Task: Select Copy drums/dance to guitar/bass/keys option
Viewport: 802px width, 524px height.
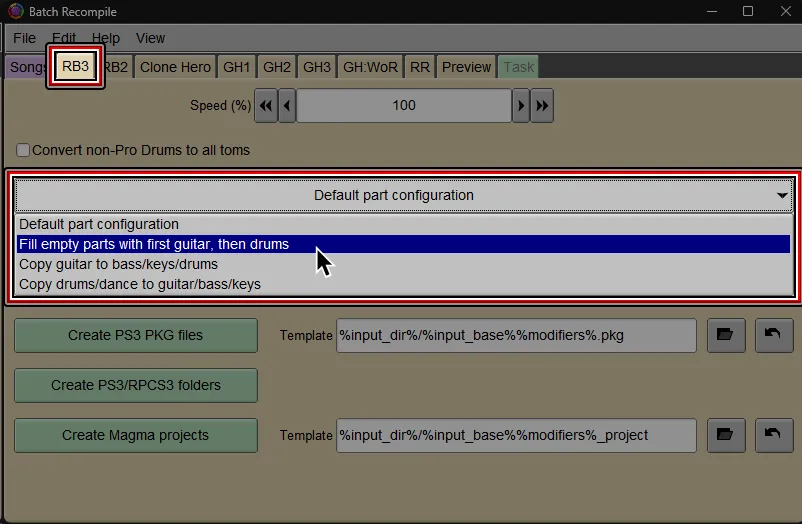Action: click(x=403, y=284)
